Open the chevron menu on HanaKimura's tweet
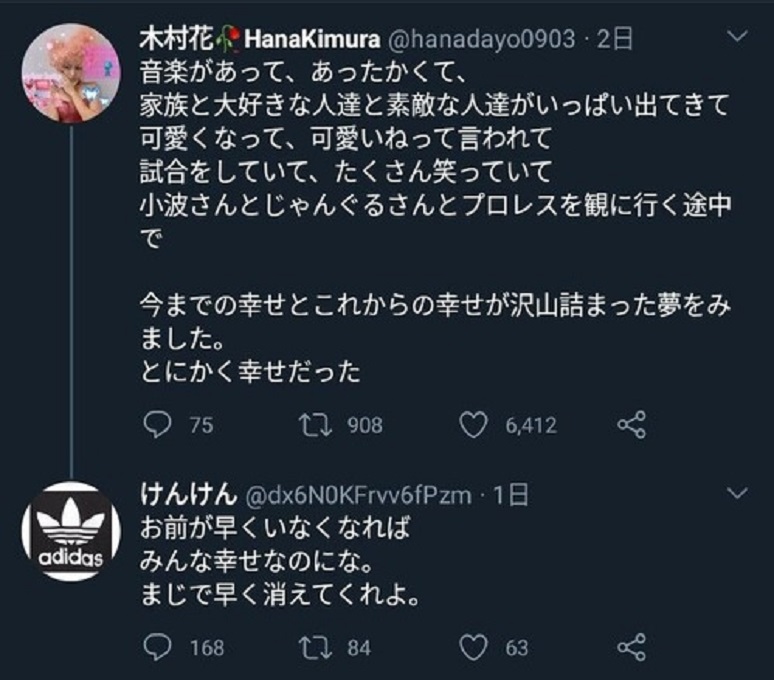Image resolution: width=774 pixels, height=680 pixels. 736,38
